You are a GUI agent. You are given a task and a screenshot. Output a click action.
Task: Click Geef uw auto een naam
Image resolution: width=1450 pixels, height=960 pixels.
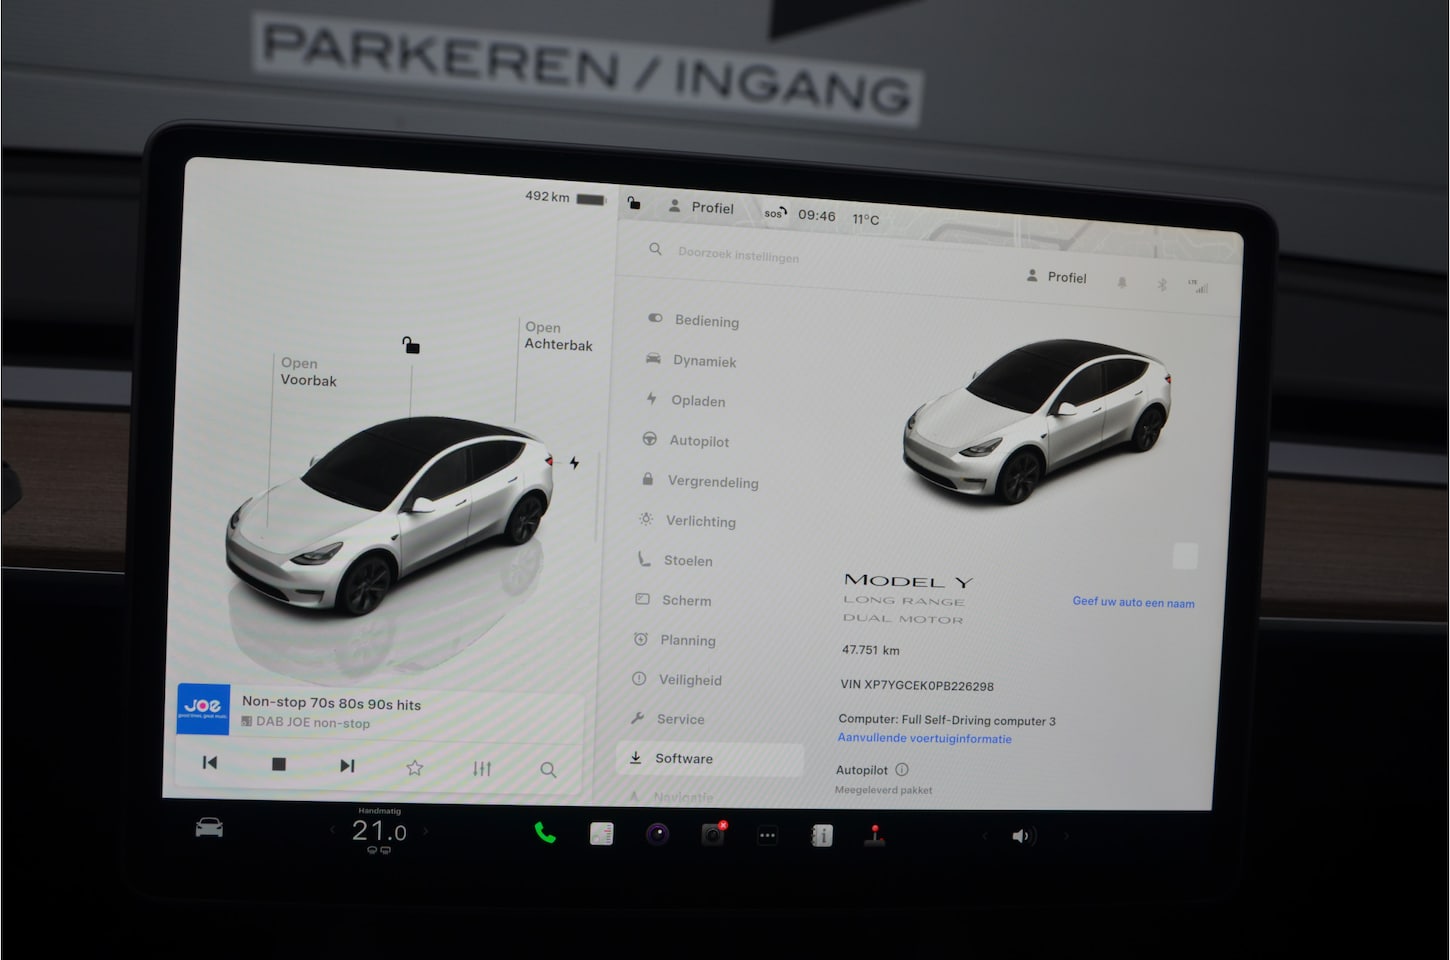[1133, 602]
